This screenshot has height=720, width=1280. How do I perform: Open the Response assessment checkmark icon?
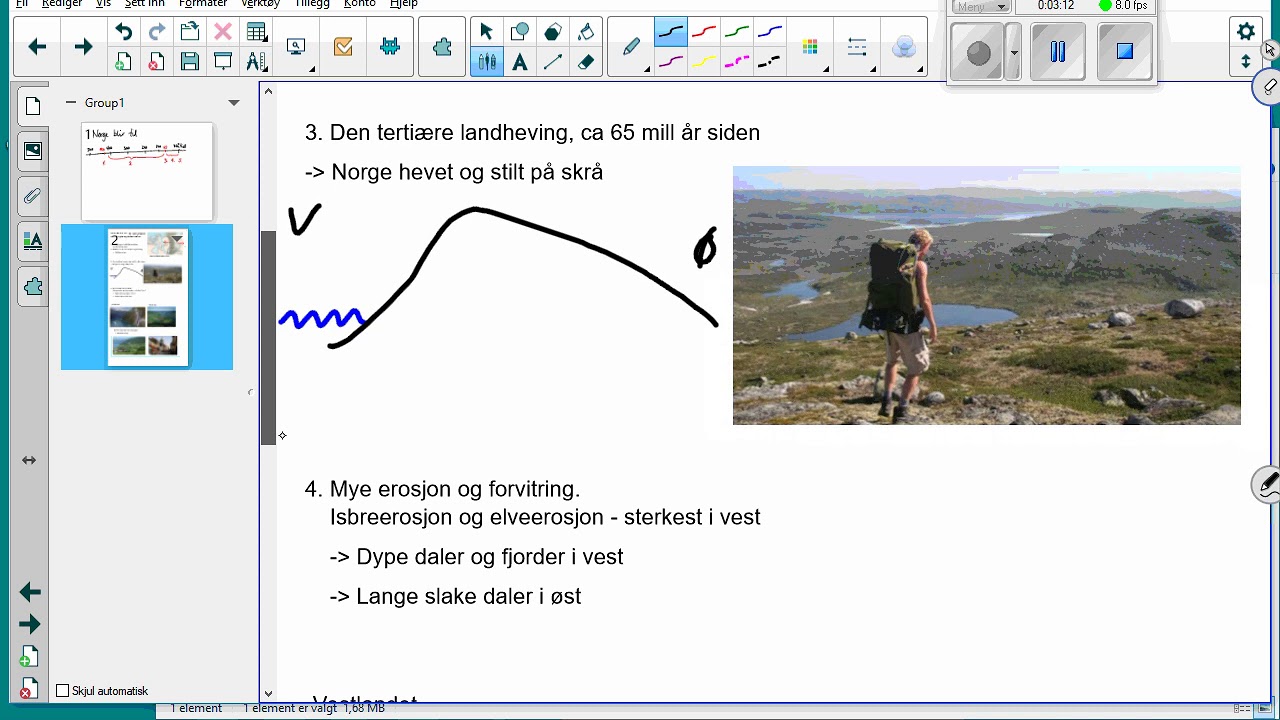point(343,47)
